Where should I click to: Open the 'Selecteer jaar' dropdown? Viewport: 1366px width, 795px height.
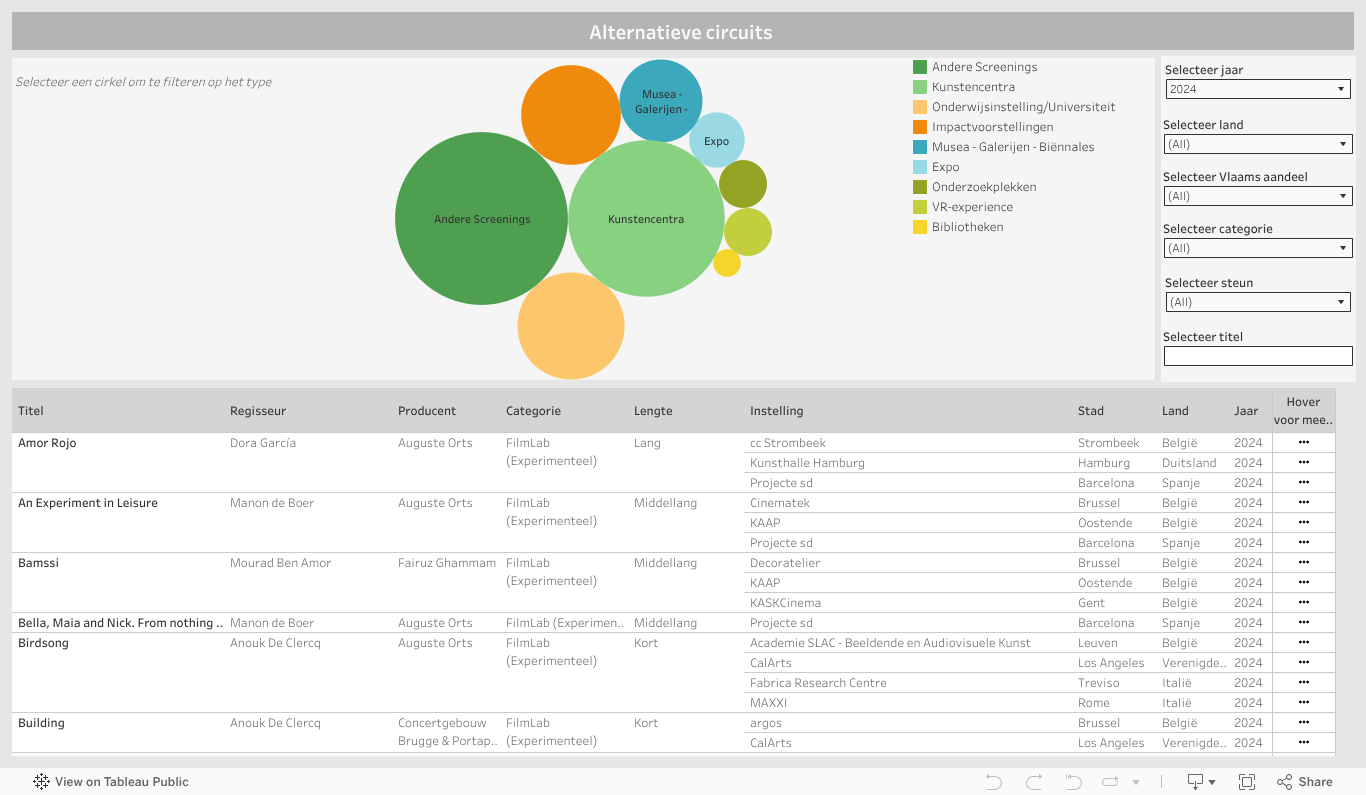point(1257,89)
